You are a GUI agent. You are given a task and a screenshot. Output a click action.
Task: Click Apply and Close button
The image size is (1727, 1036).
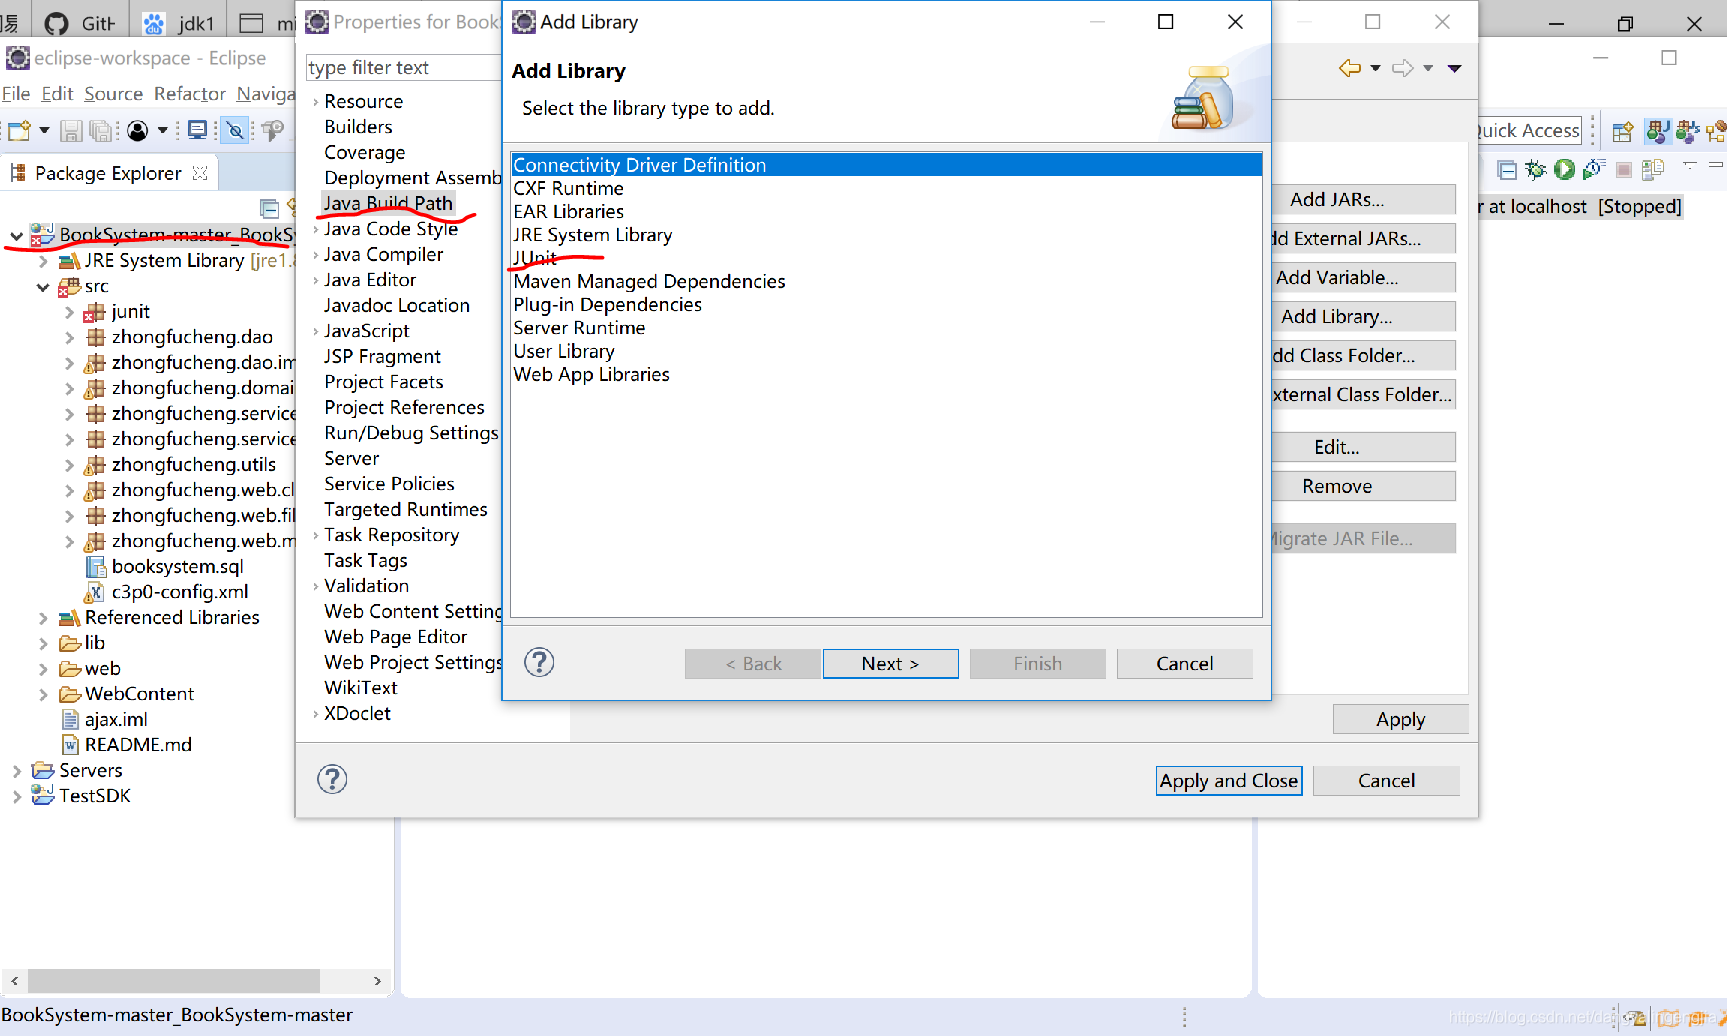click(x=1229, y=780)
